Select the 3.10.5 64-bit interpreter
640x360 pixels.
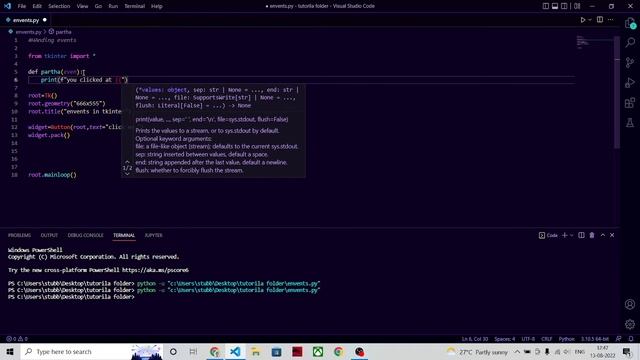pyautogui.click(x=595, y=339)
